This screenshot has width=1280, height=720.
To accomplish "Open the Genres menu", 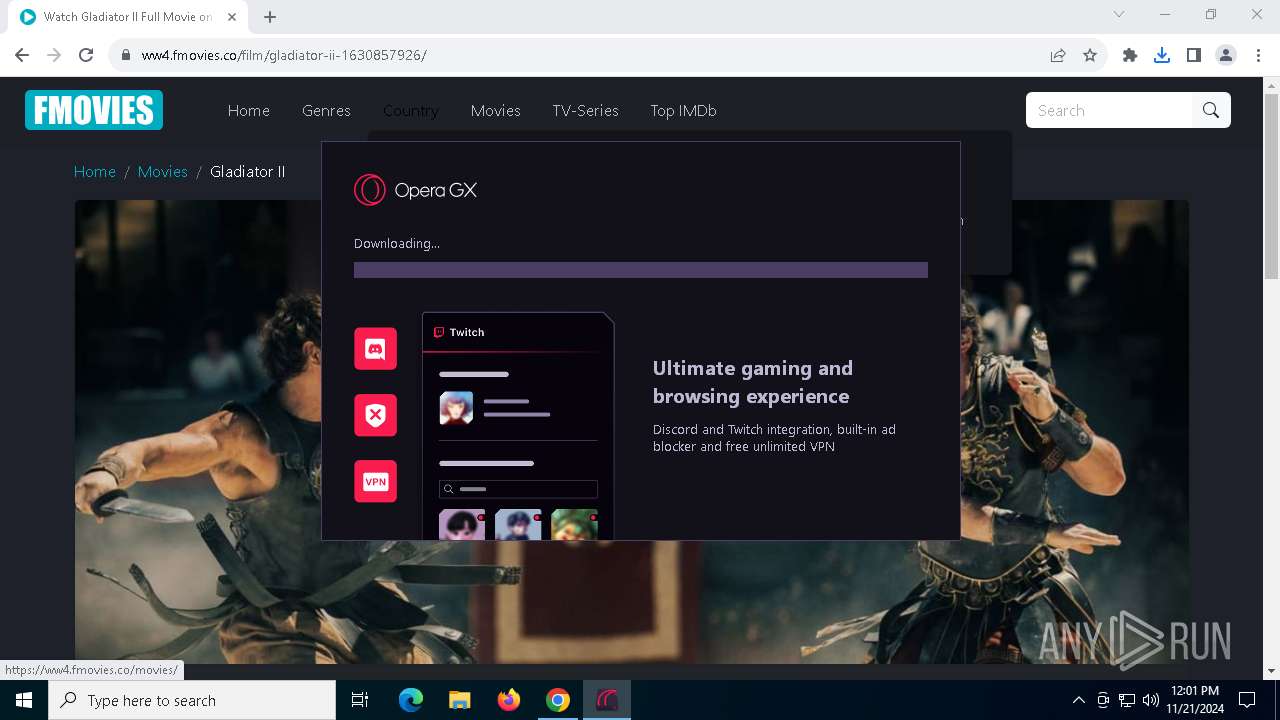I will [326, 111].
